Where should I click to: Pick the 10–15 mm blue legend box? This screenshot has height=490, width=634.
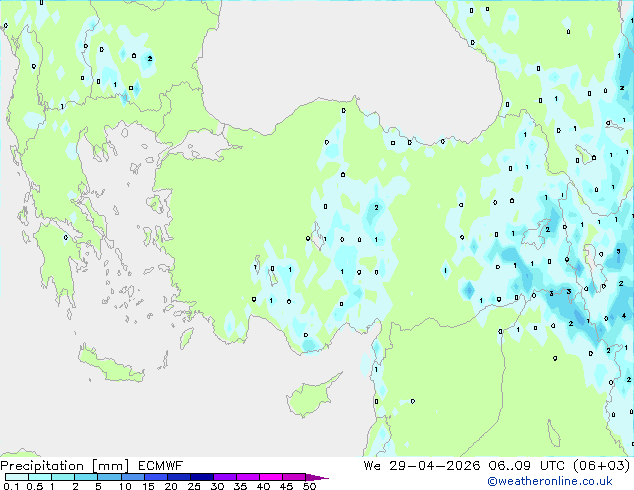[132, 477]
